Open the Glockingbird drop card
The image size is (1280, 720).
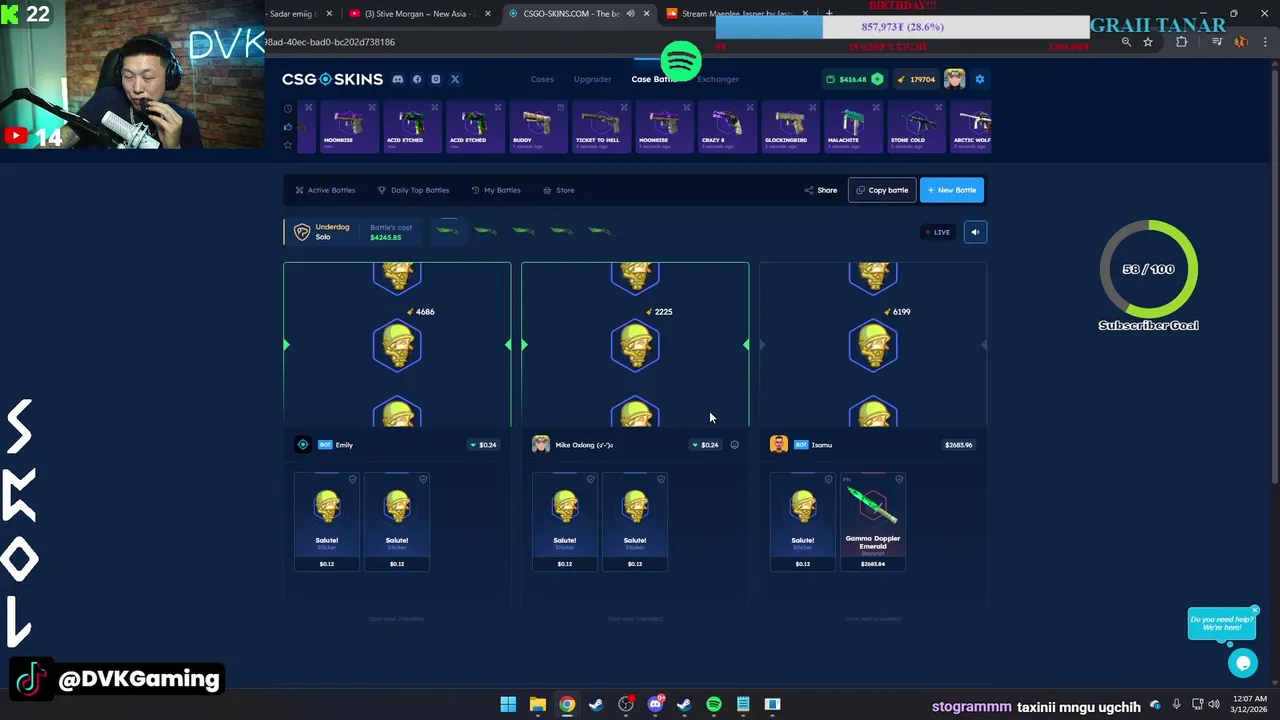(789, 127)
